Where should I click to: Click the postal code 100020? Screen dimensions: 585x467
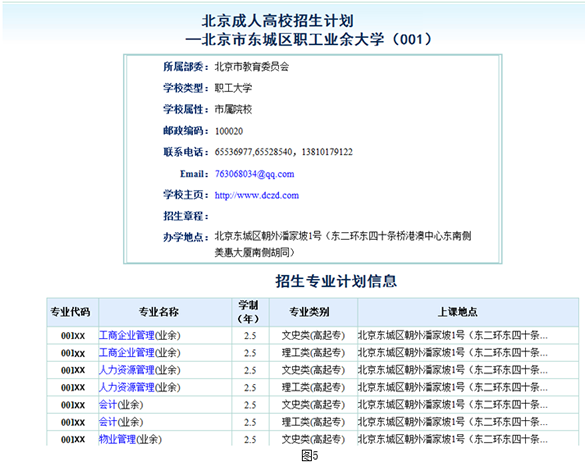229,131
